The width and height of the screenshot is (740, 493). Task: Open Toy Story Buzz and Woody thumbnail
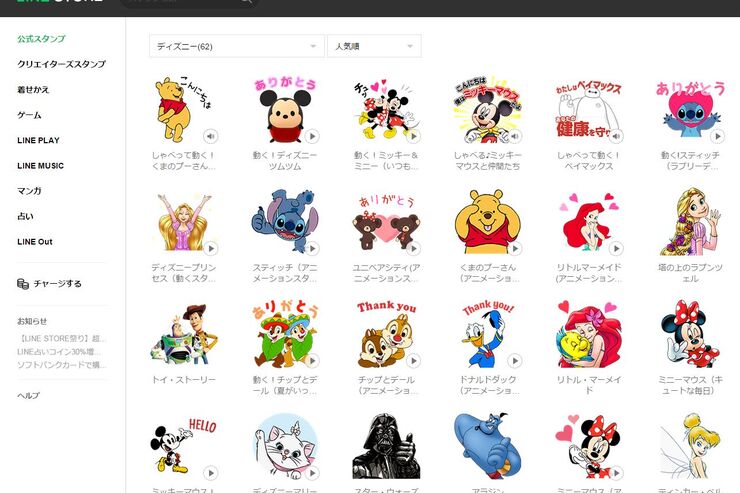tap(183, 334)
